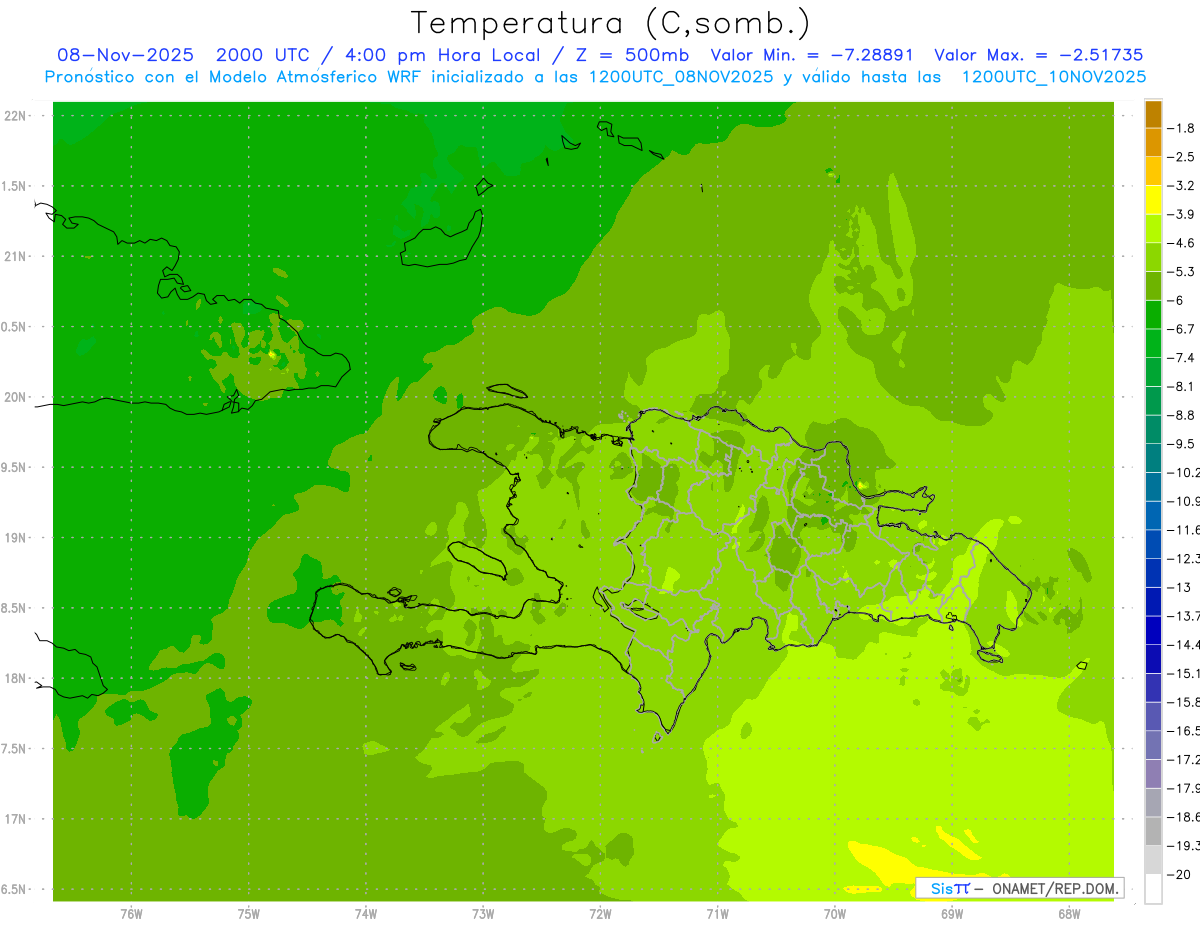Select the "08-Nov-2025" date text
Screen dimensions: 1200x927
pyautogui.click(x=126, y=55)
